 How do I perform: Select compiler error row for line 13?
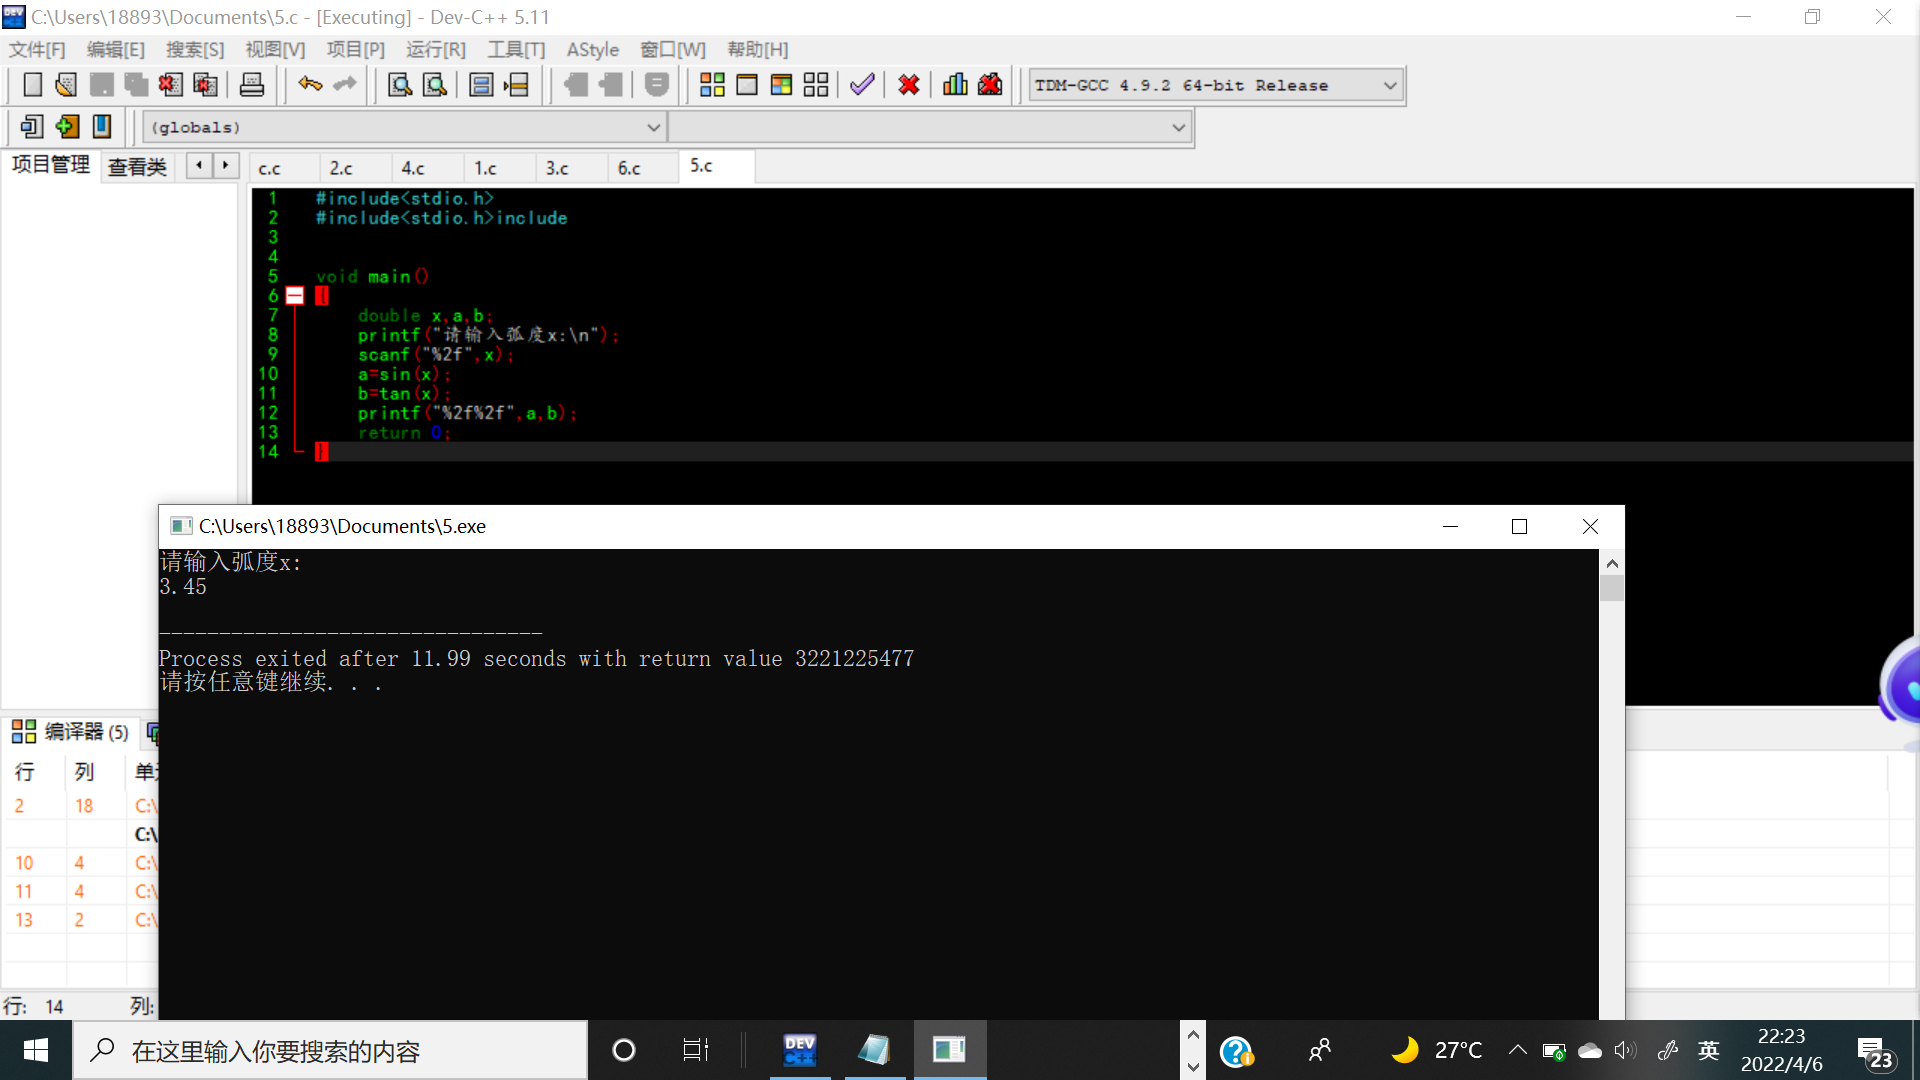[x=80, y=920]
